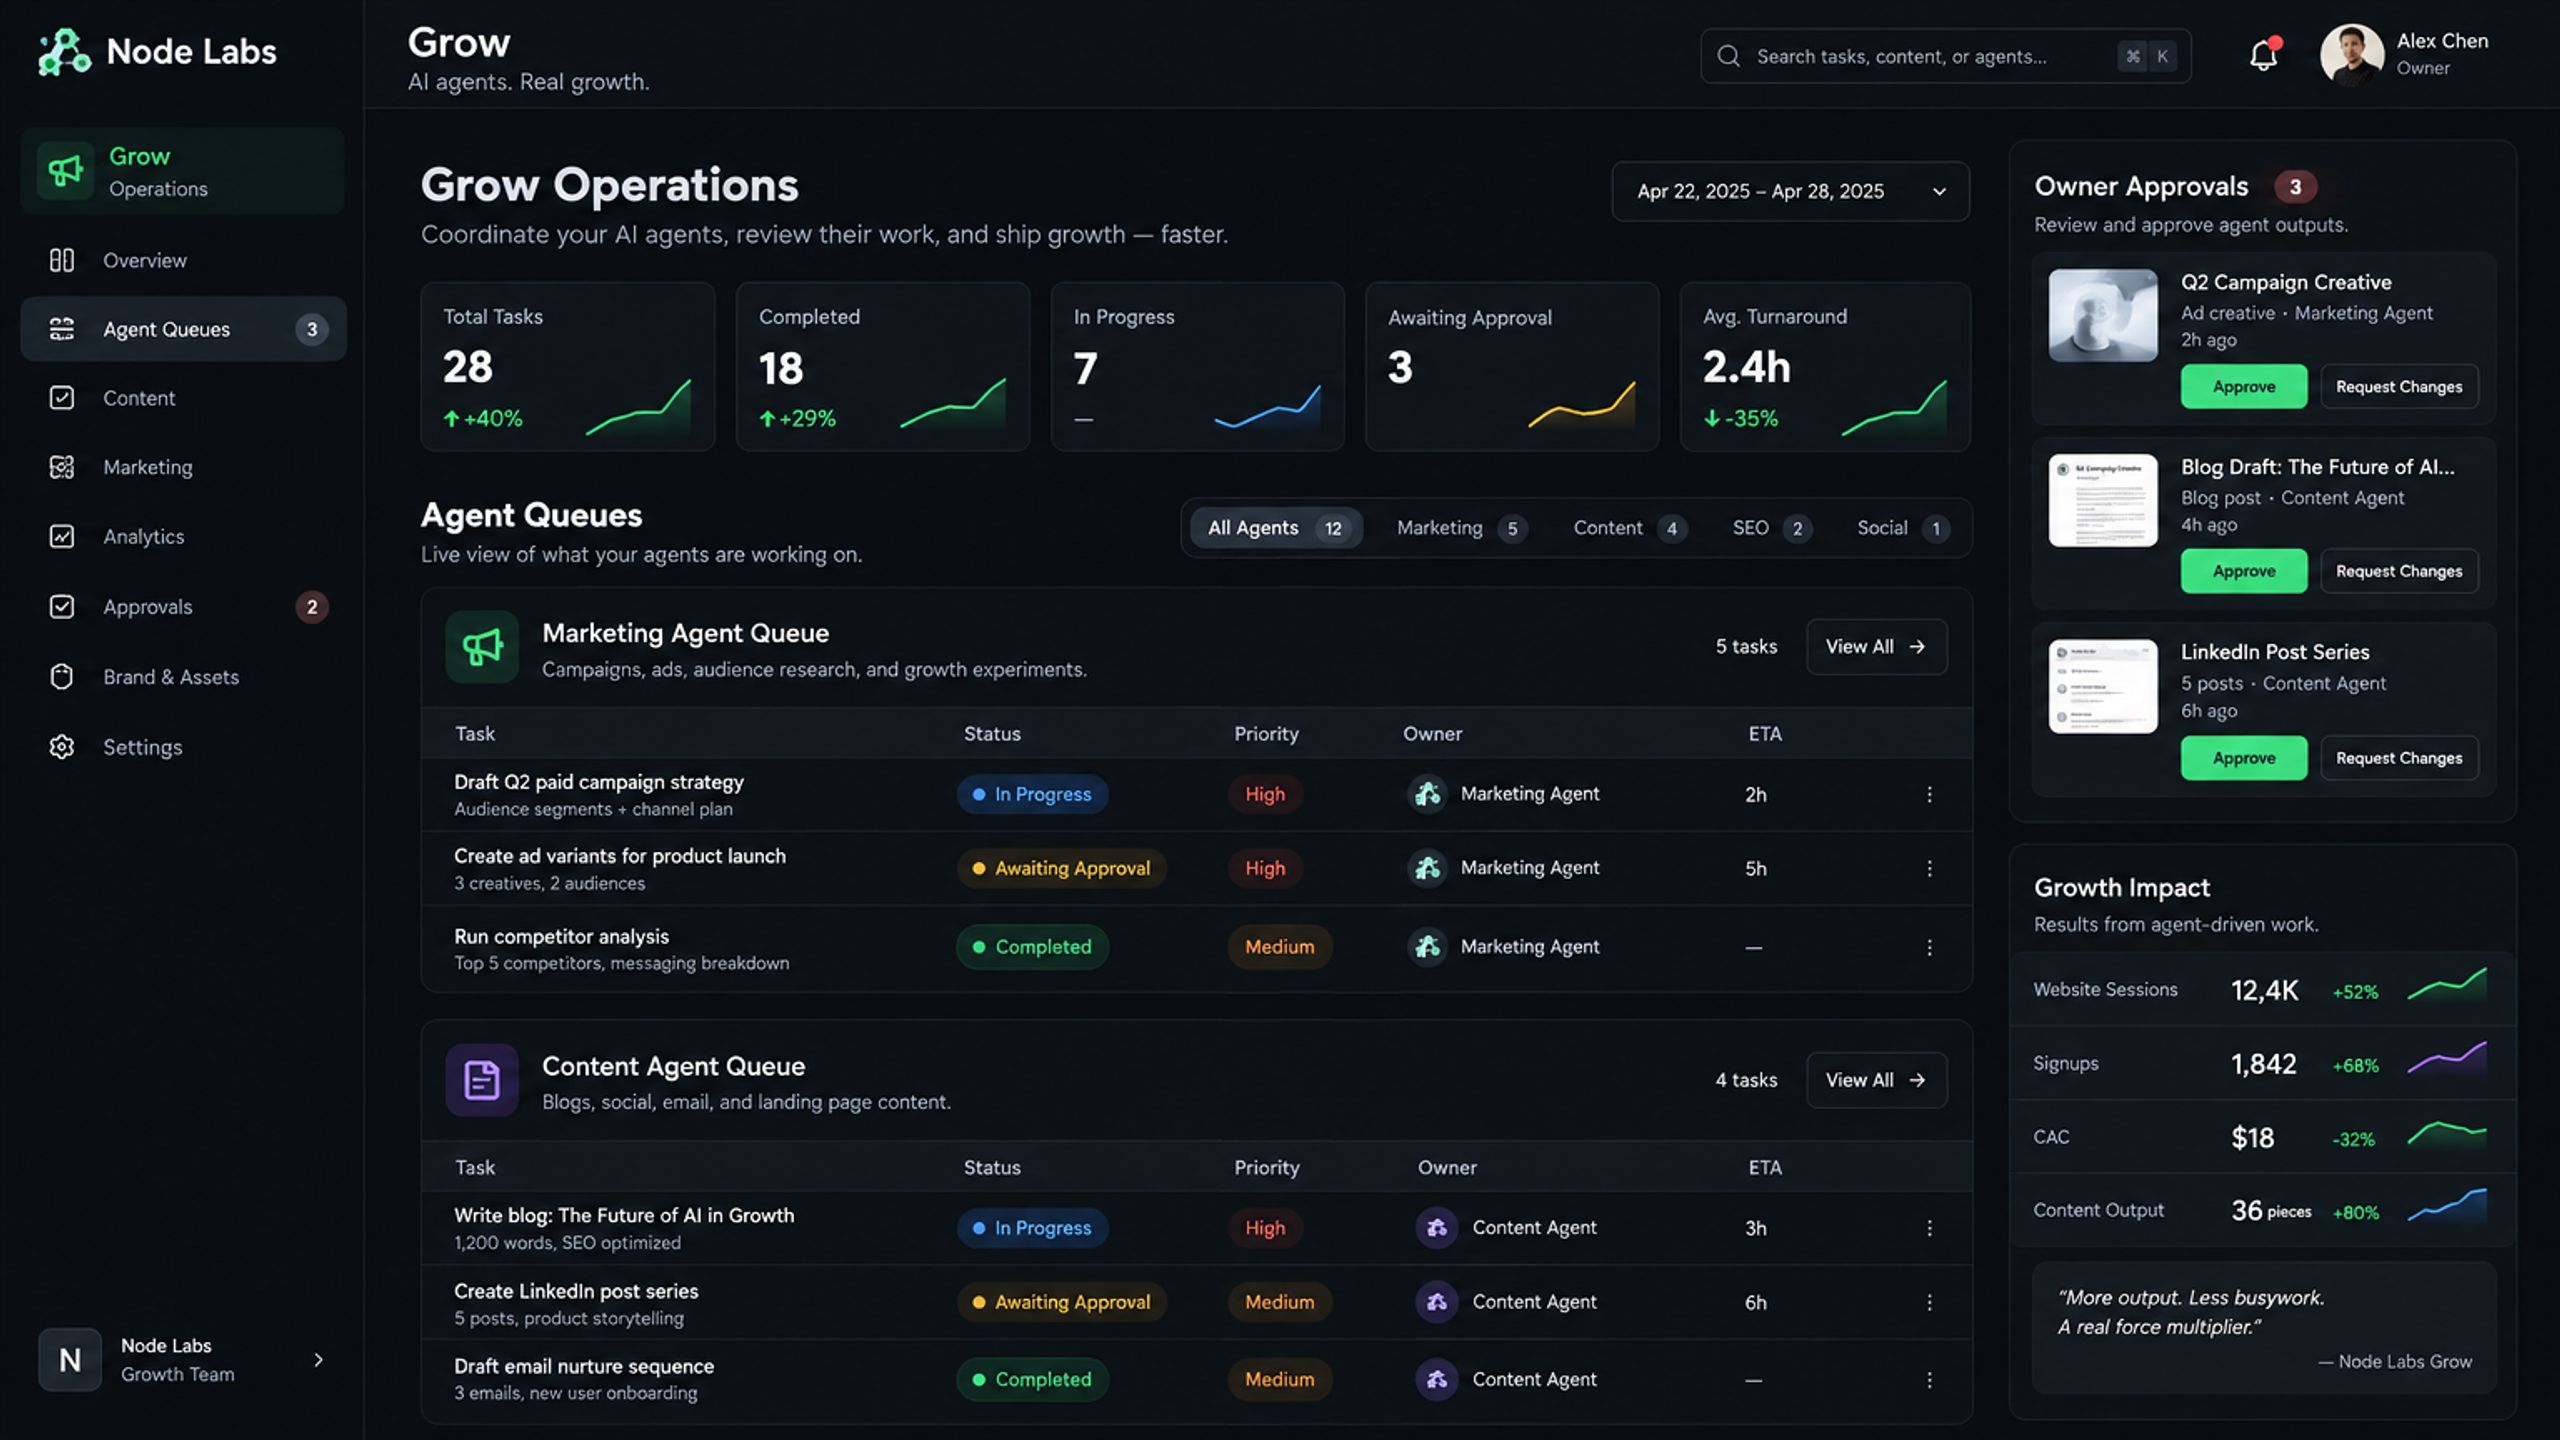Expand the Node Labs Growth Team switcher
This screenshot has height=1440, width=2560.
(x=183, y=1360)
